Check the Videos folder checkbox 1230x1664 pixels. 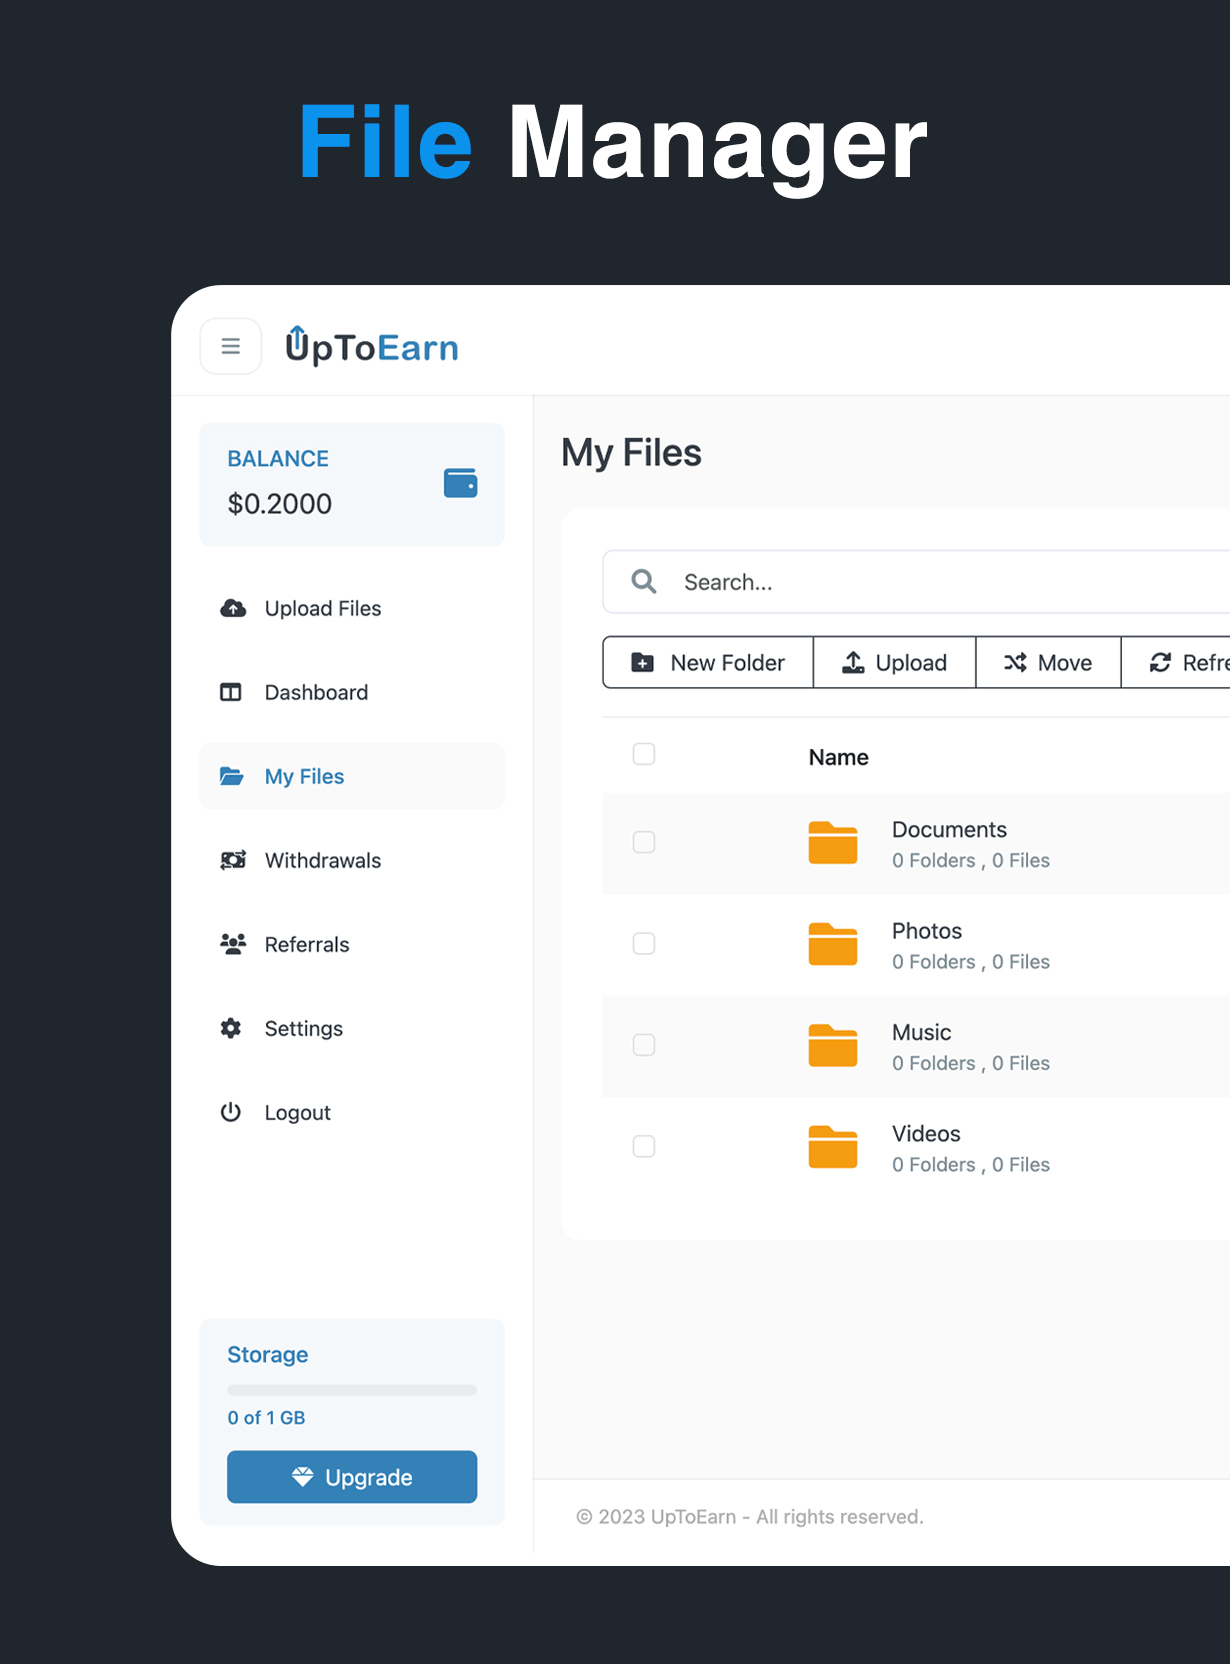tap(644, 1146)
